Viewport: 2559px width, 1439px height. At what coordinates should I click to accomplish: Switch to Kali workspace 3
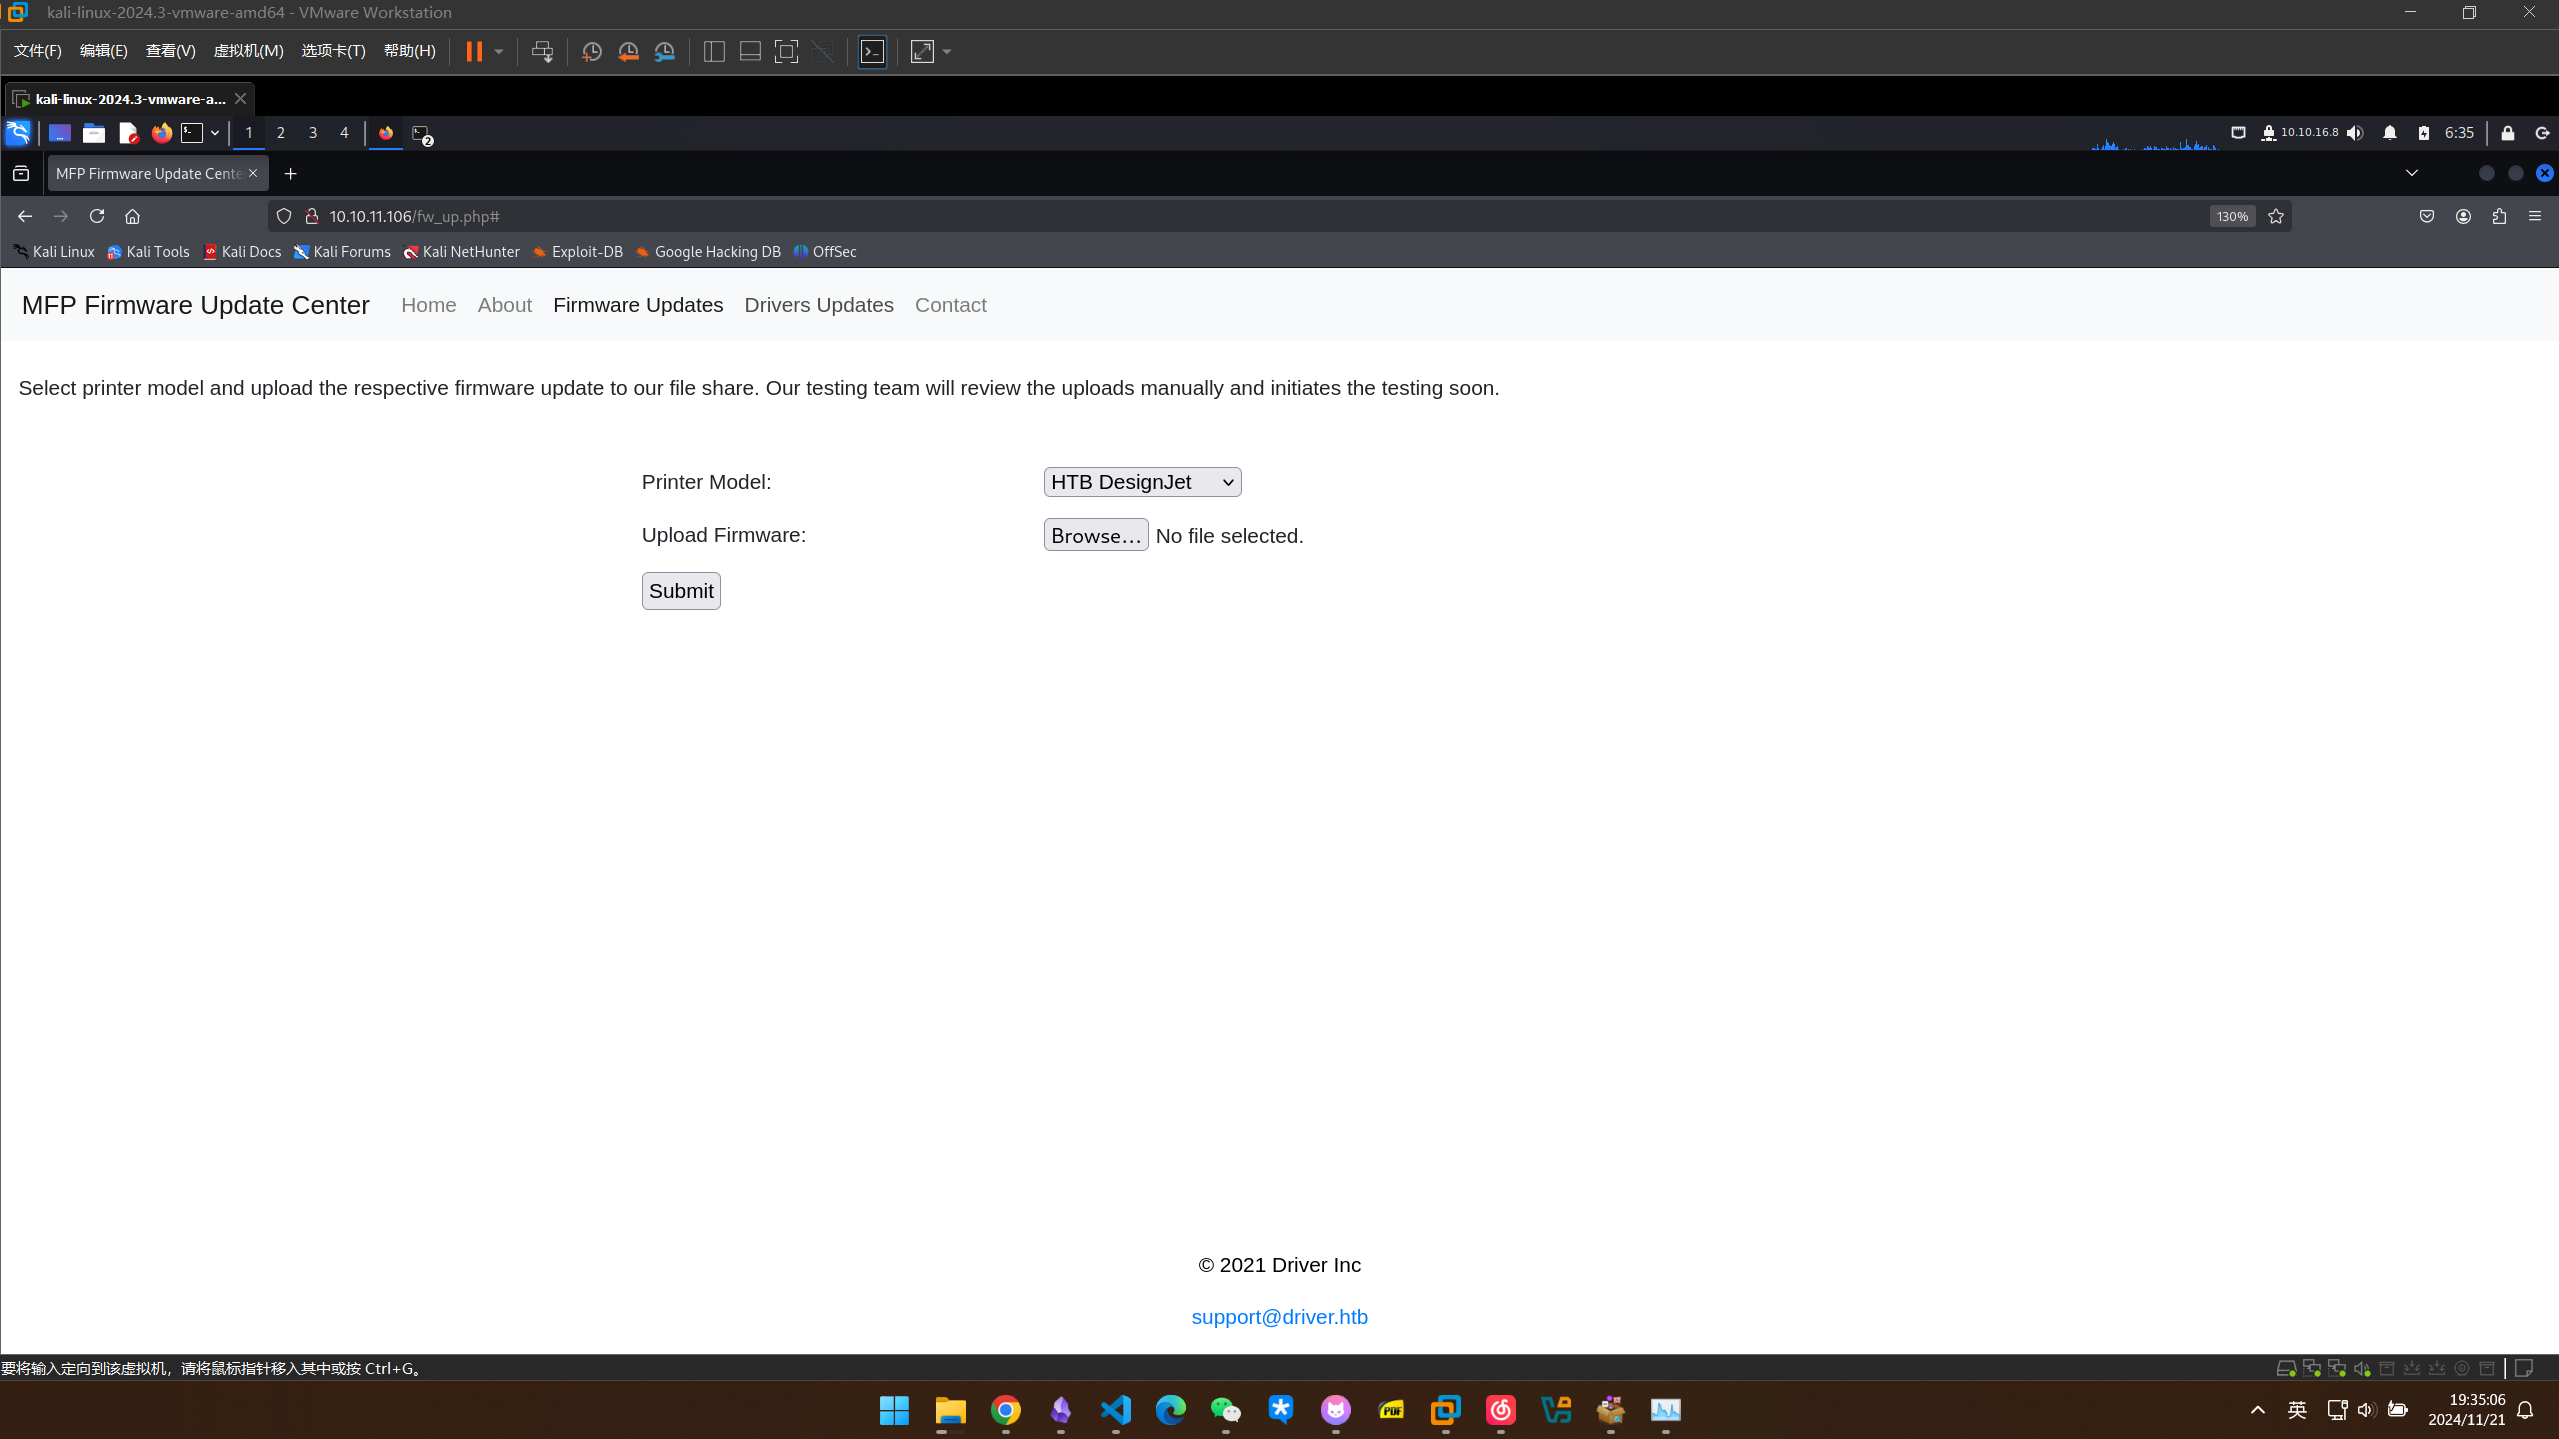click(313, 133)
